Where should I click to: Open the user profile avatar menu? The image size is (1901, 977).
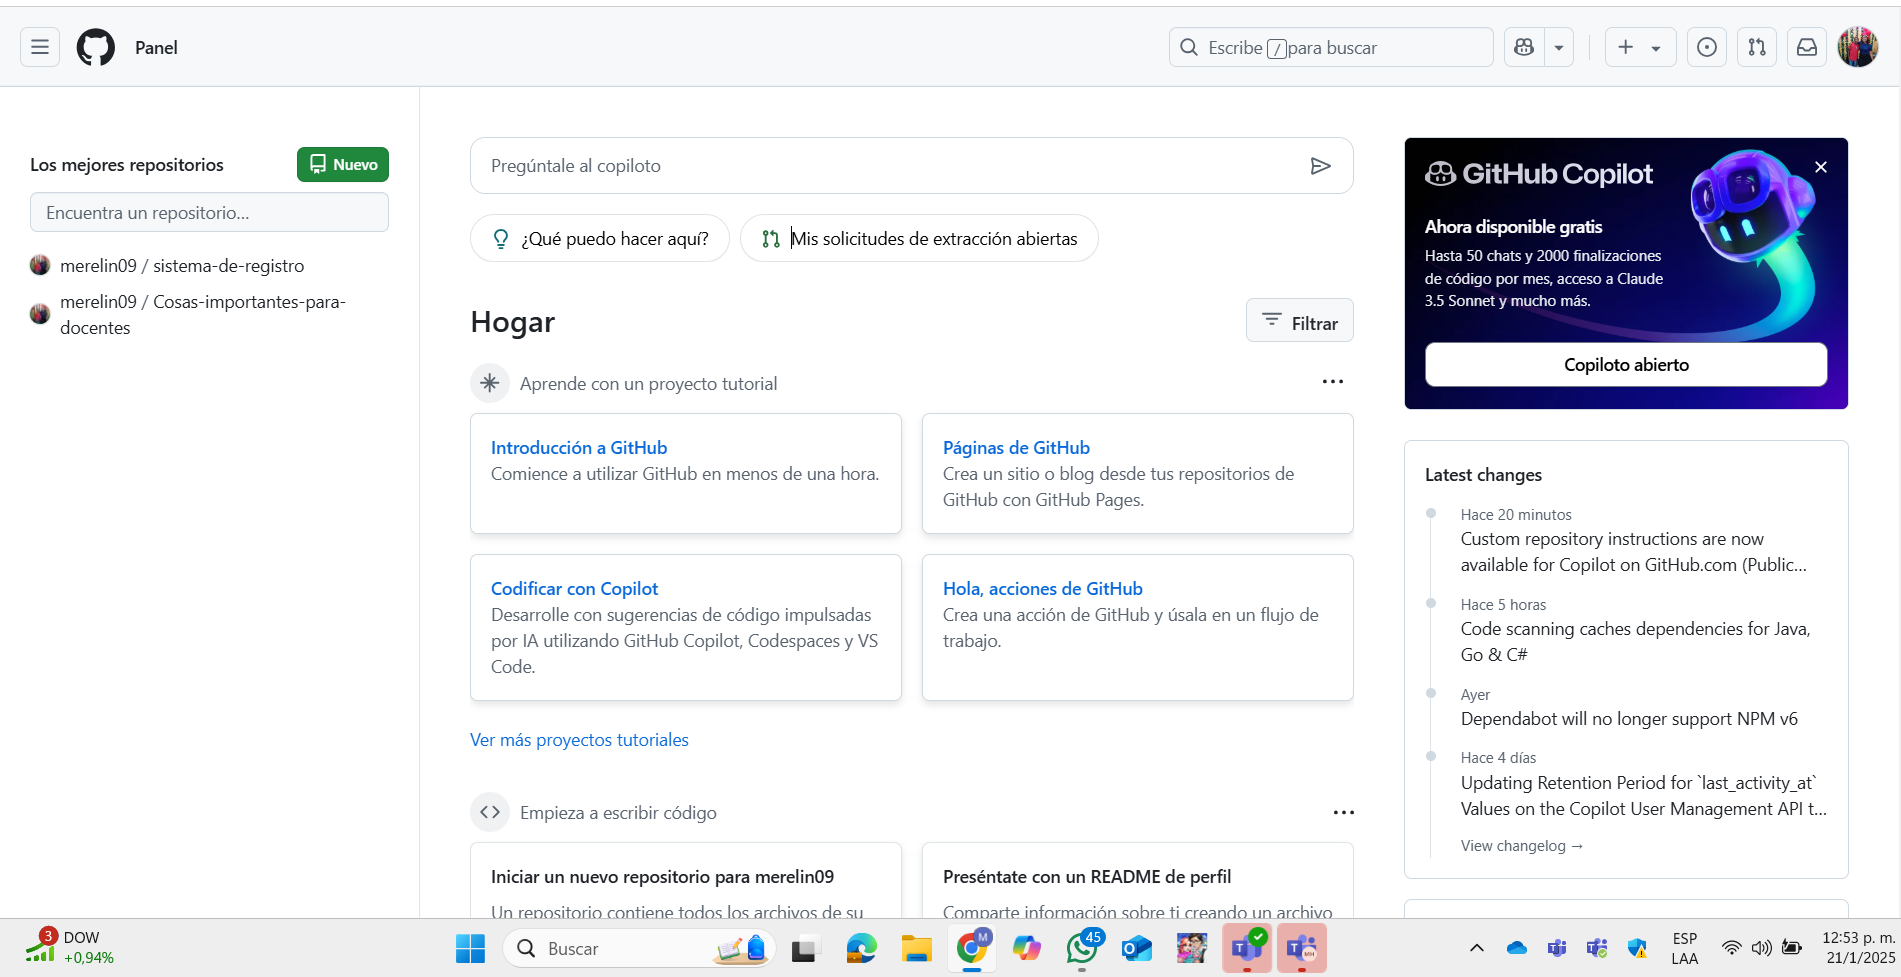coord(1858,47)
